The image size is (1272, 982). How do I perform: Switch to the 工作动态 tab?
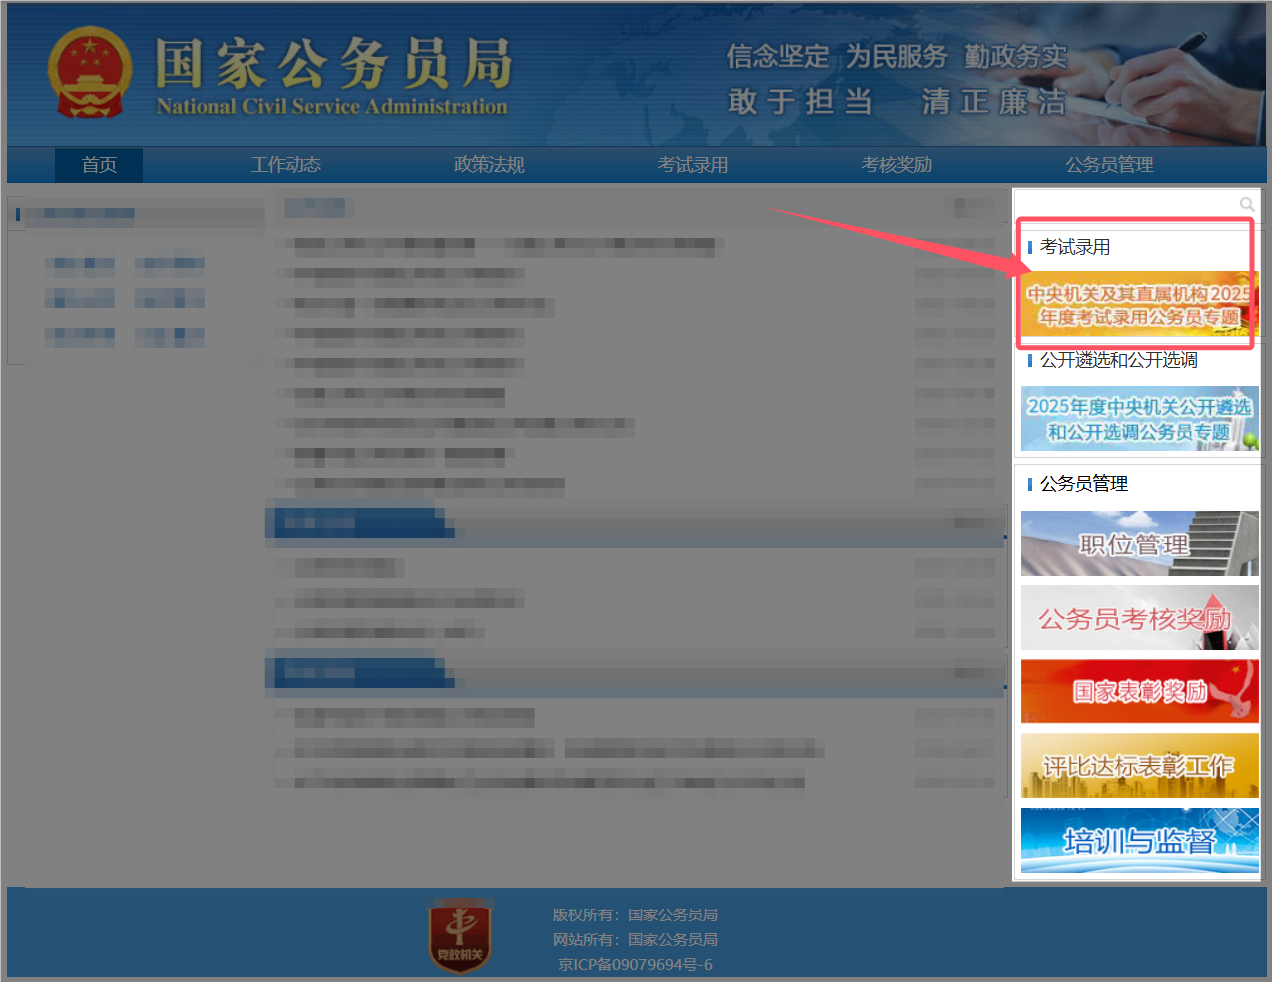[x=285, y=164]
